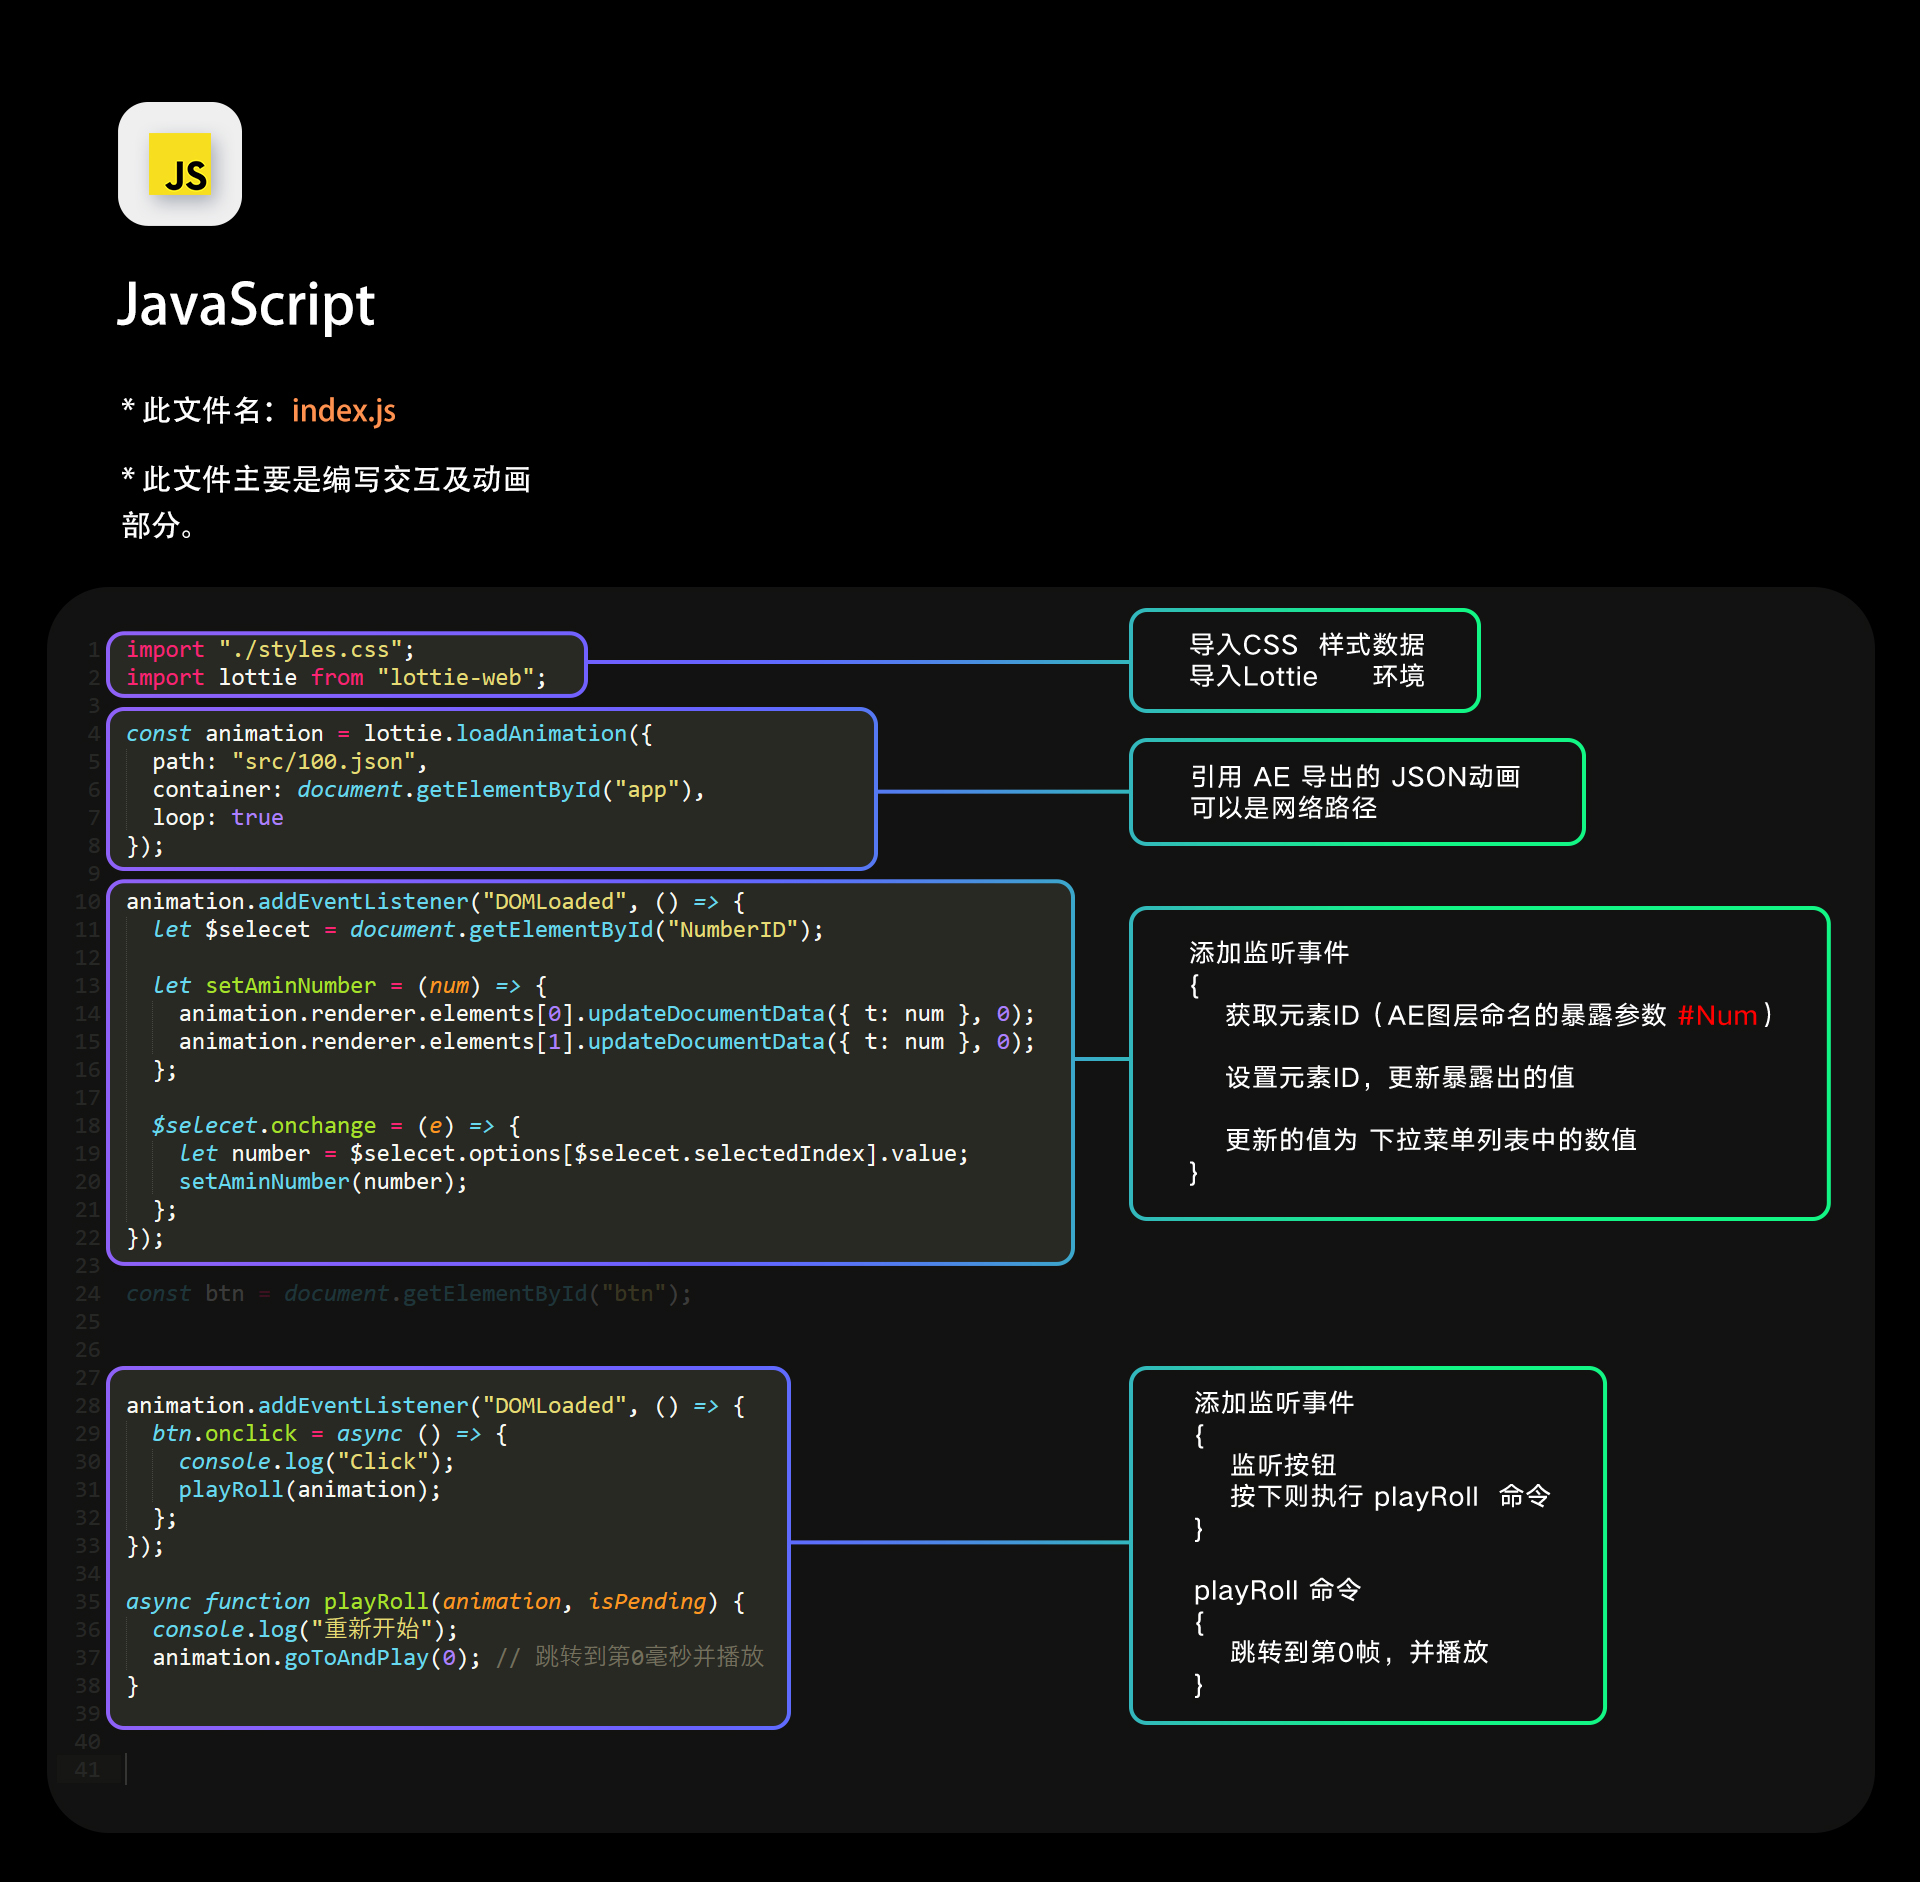Click the async function playRoll line
1920x1882 pixels.
(x=434, y=1601)
